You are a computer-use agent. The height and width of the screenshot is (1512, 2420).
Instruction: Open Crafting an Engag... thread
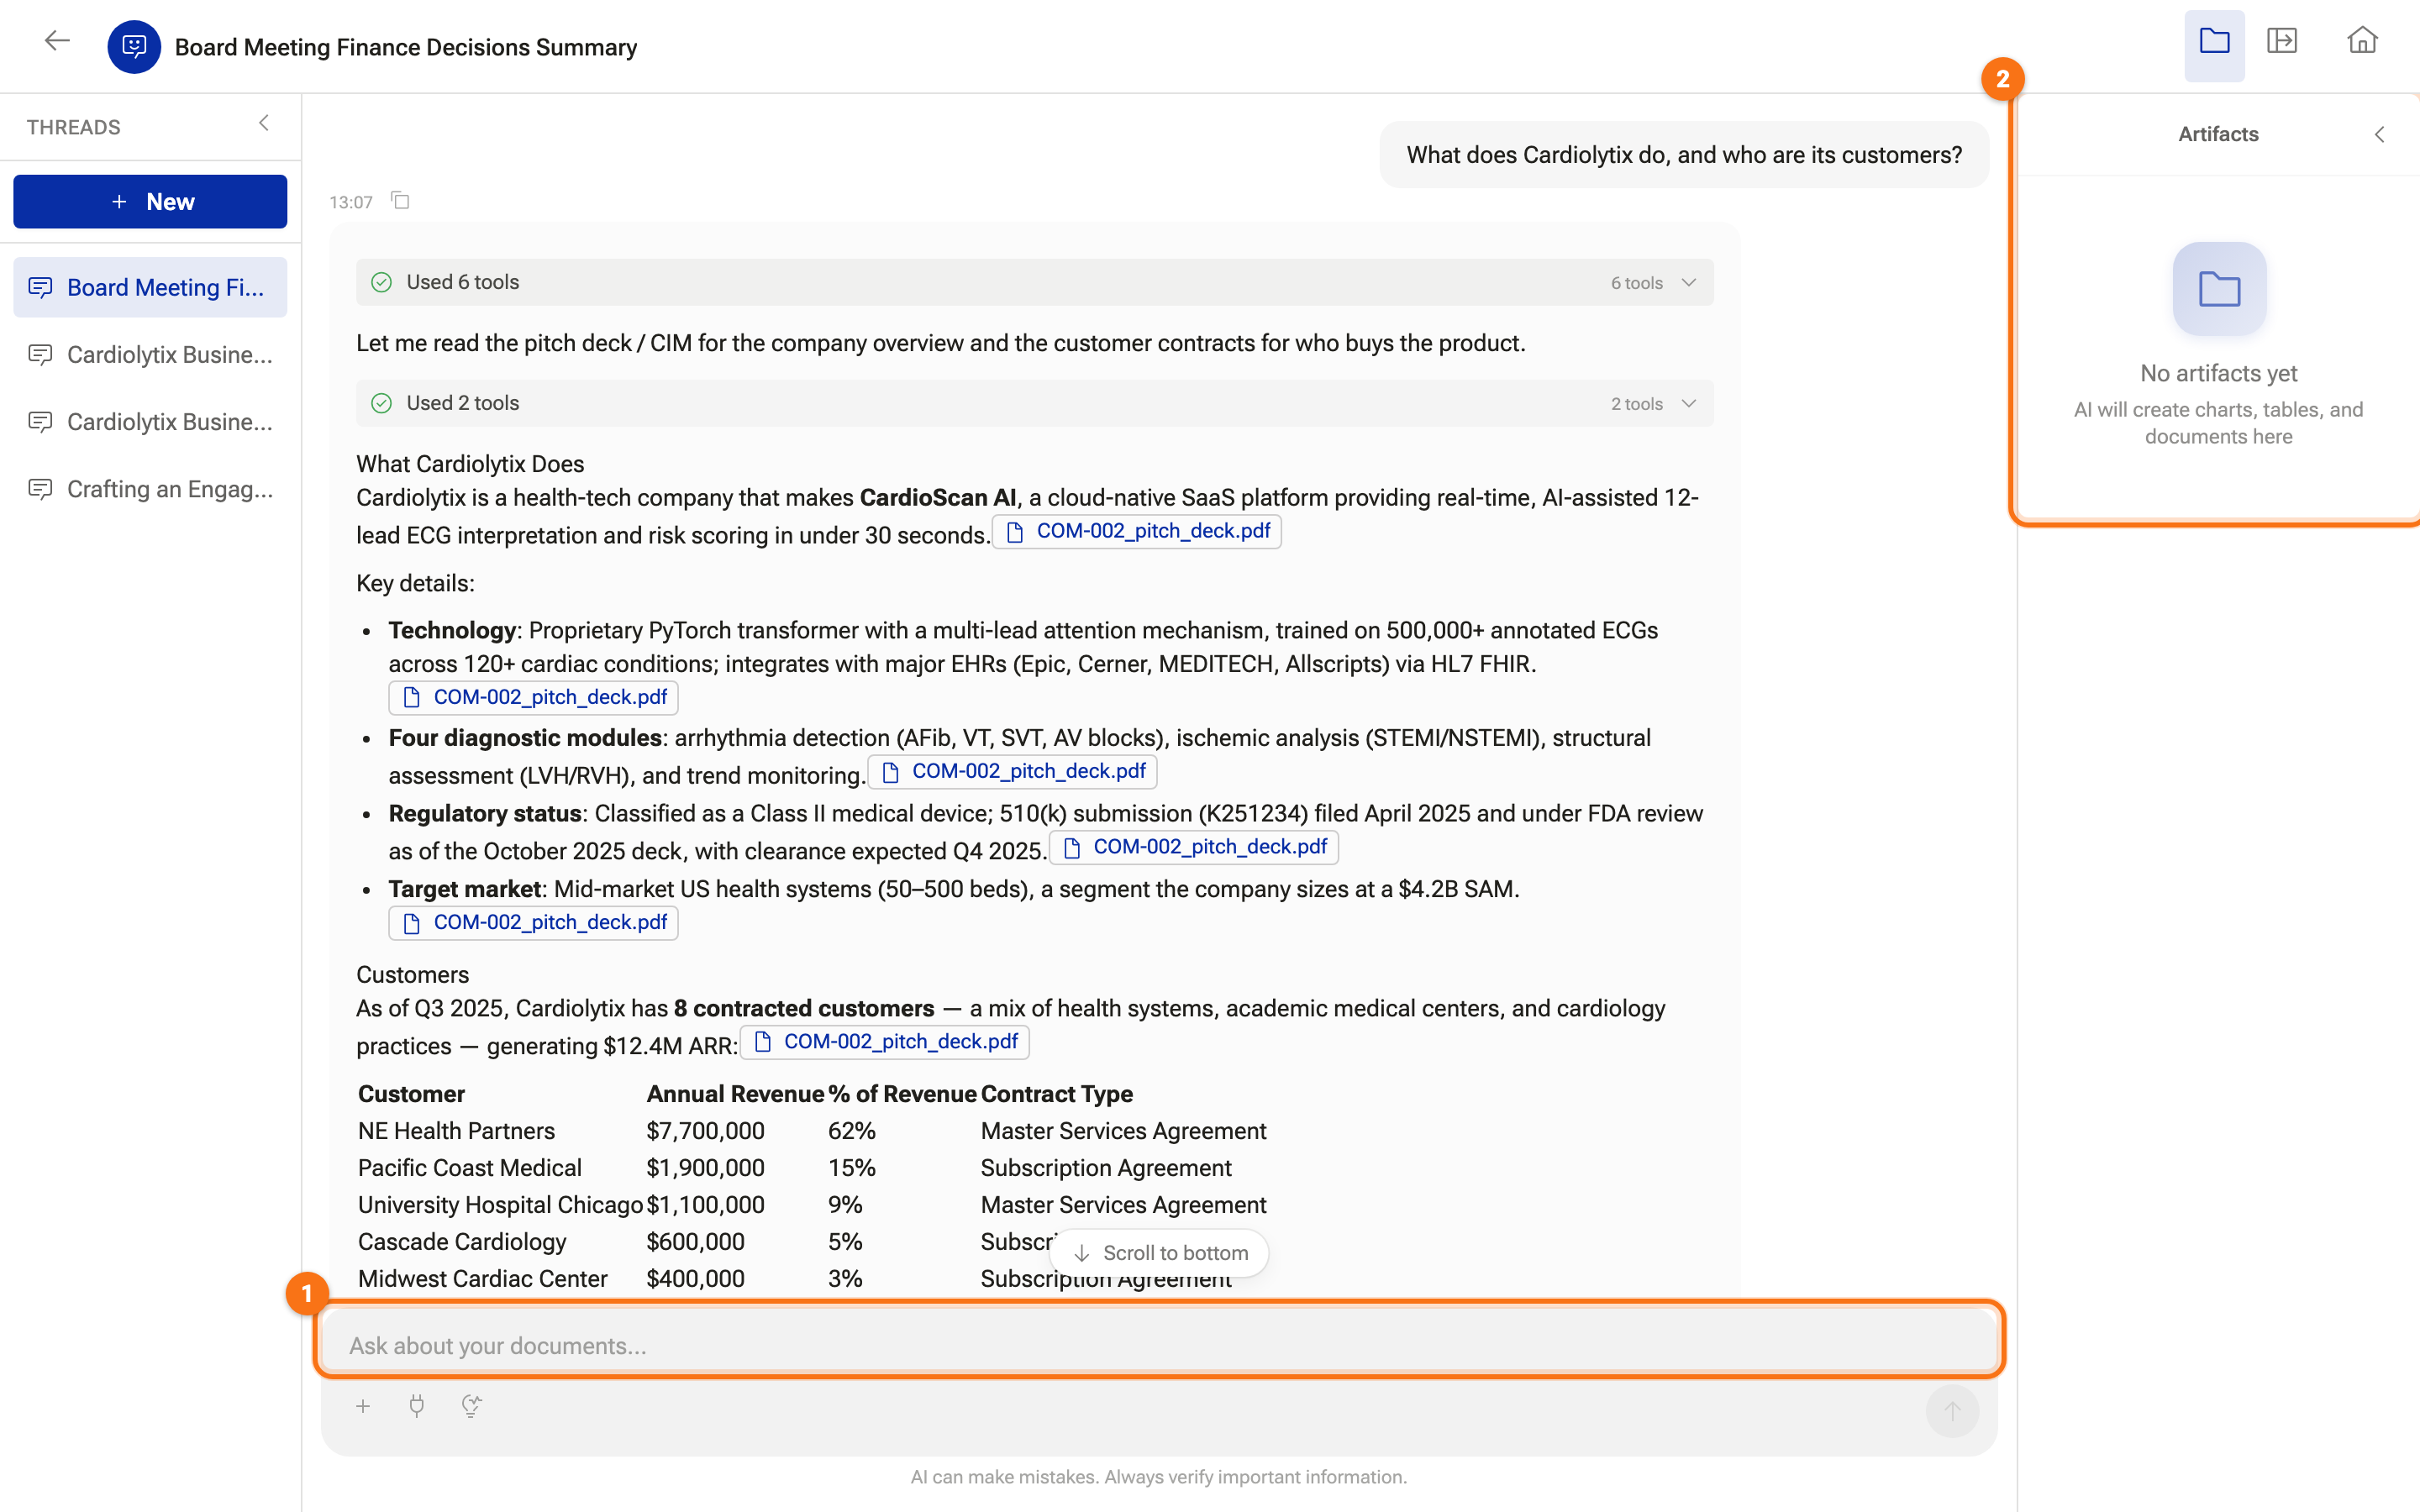click(x=150, y=489)
